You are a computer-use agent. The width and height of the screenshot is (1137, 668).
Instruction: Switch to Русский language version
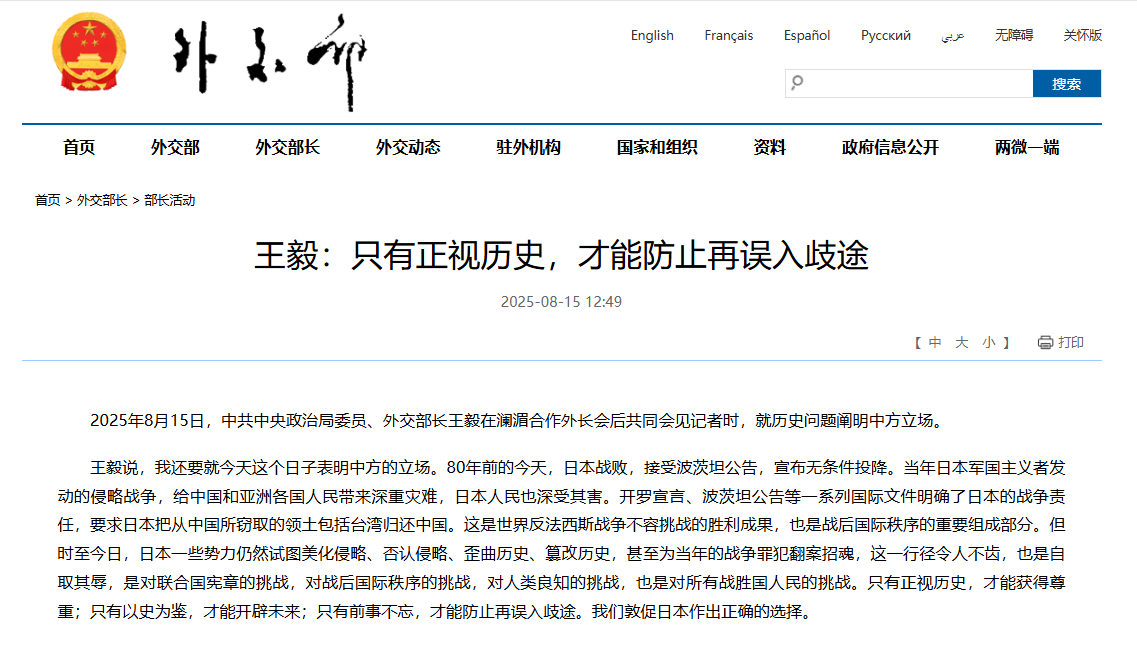click(885, 36)
